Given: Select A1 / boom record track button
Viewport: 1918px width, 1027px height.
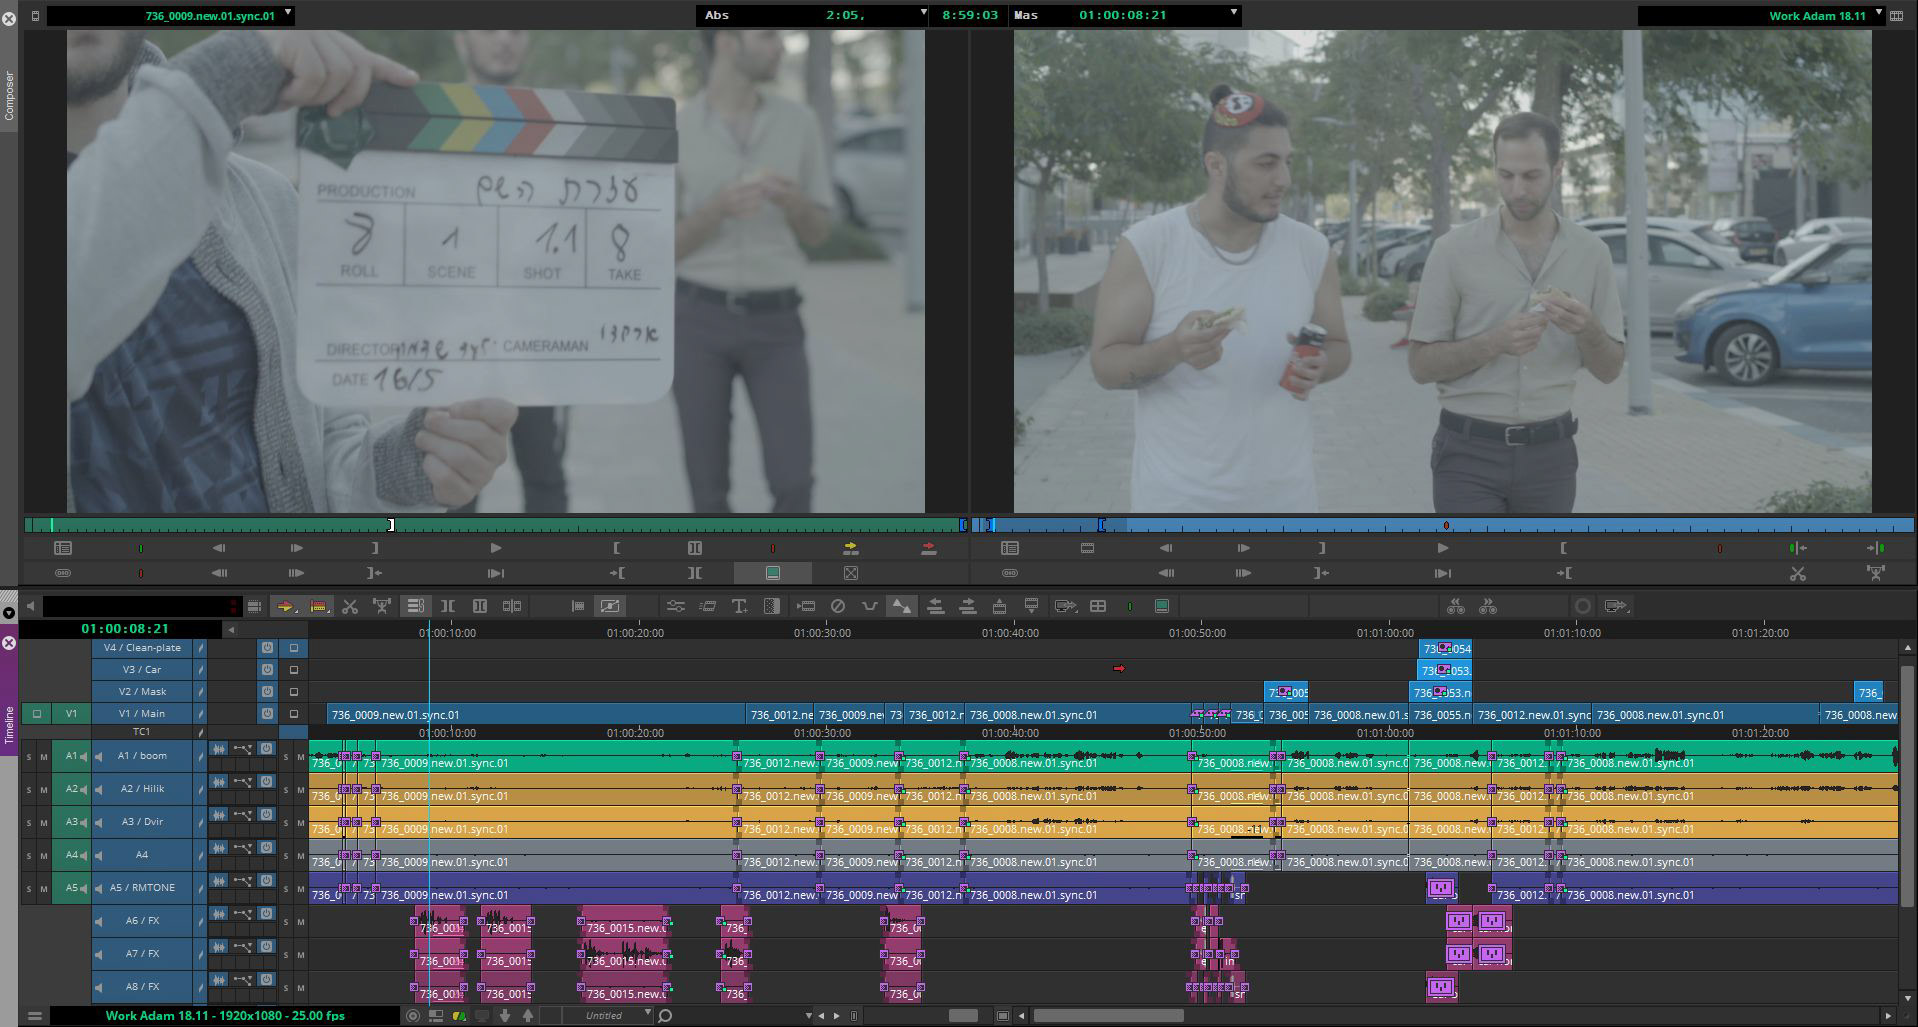Looking at the screenshot, I should 141,756.
